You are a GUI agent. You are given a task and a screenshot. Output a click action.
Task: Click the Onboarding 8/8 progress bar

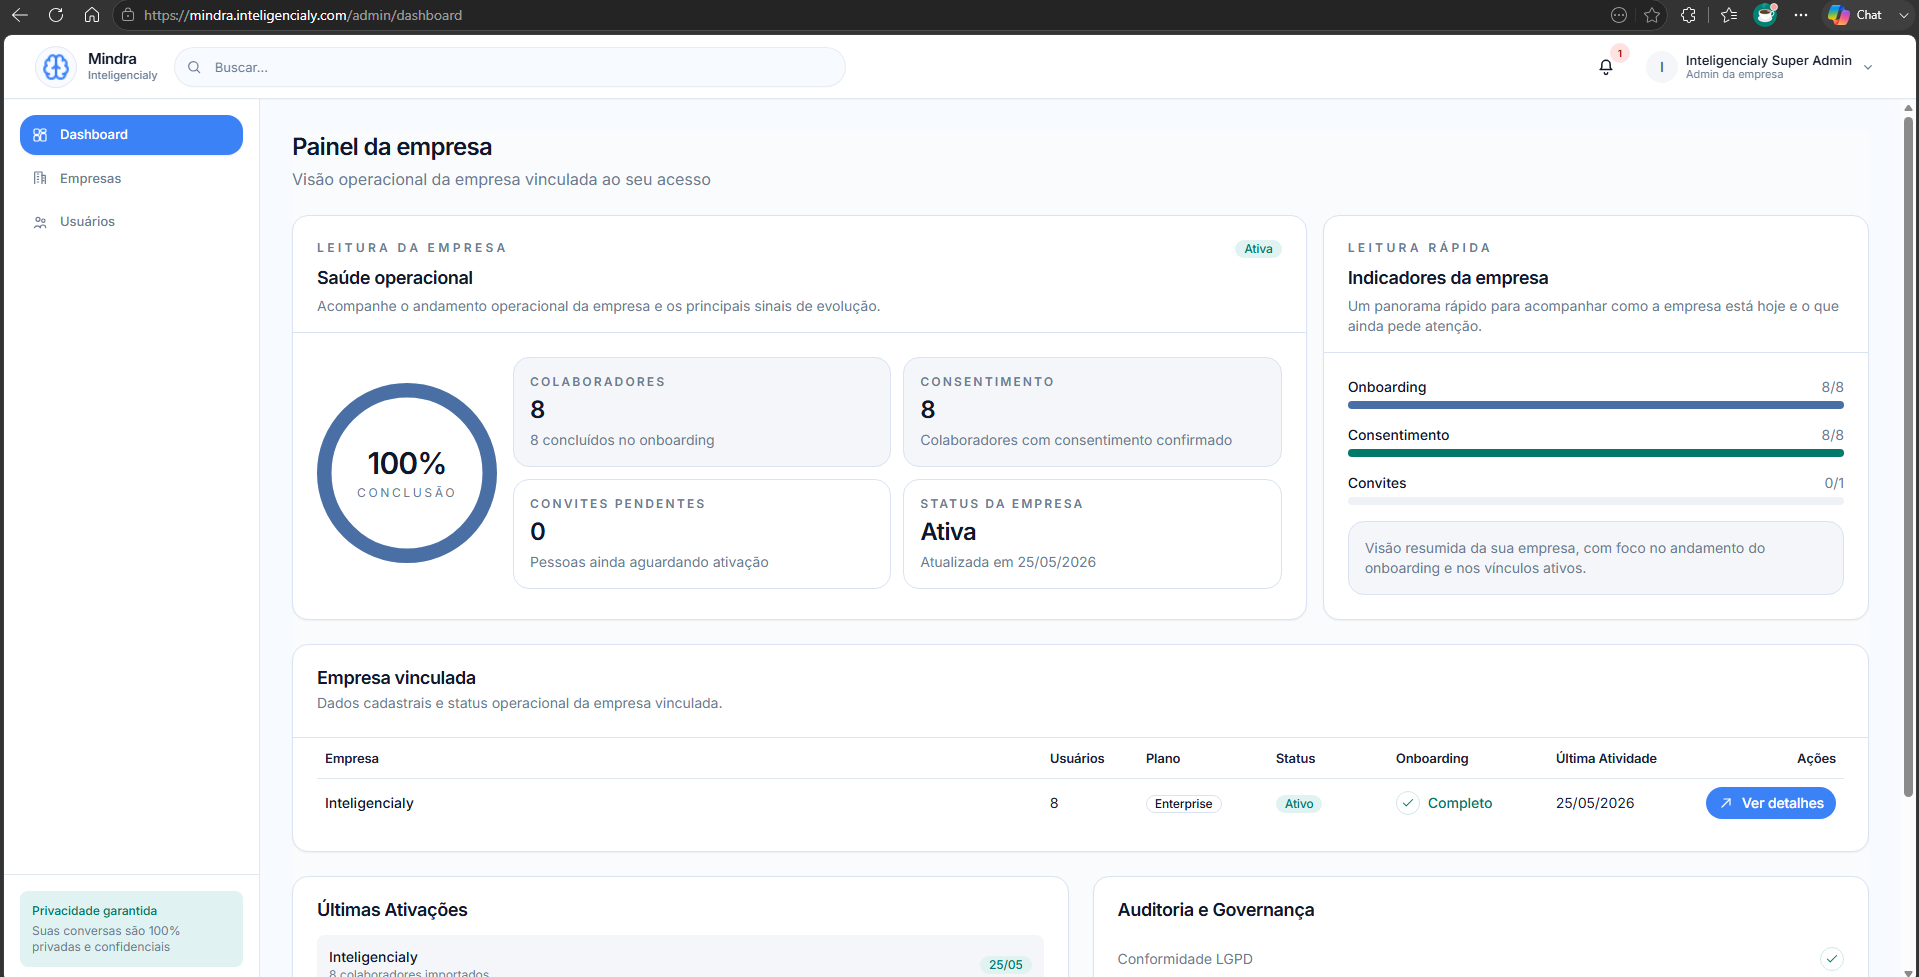click(x=1595, y=405)
